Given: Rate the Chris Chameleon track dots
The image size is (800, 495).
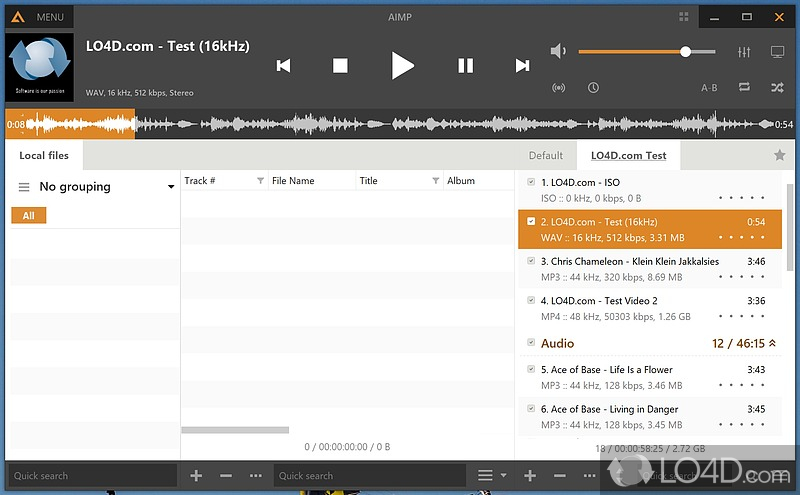Looking at the screenshot, I should [741, 277].
